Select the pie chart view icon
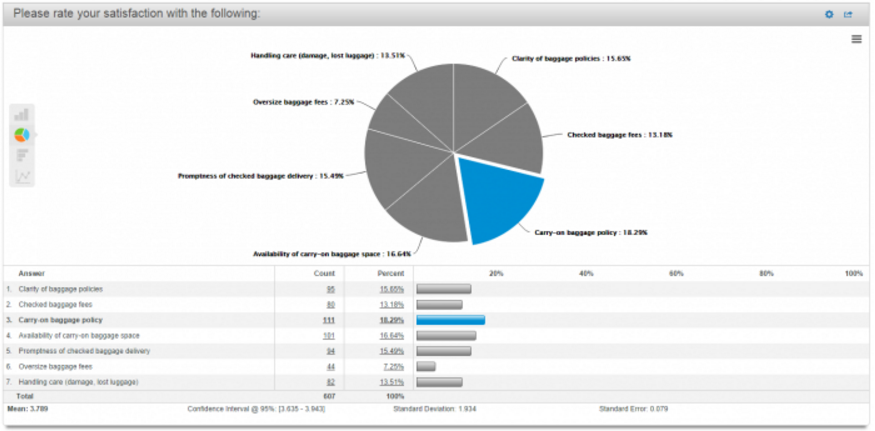The height and width of the screenshot is (431, 875). (21, 135)
